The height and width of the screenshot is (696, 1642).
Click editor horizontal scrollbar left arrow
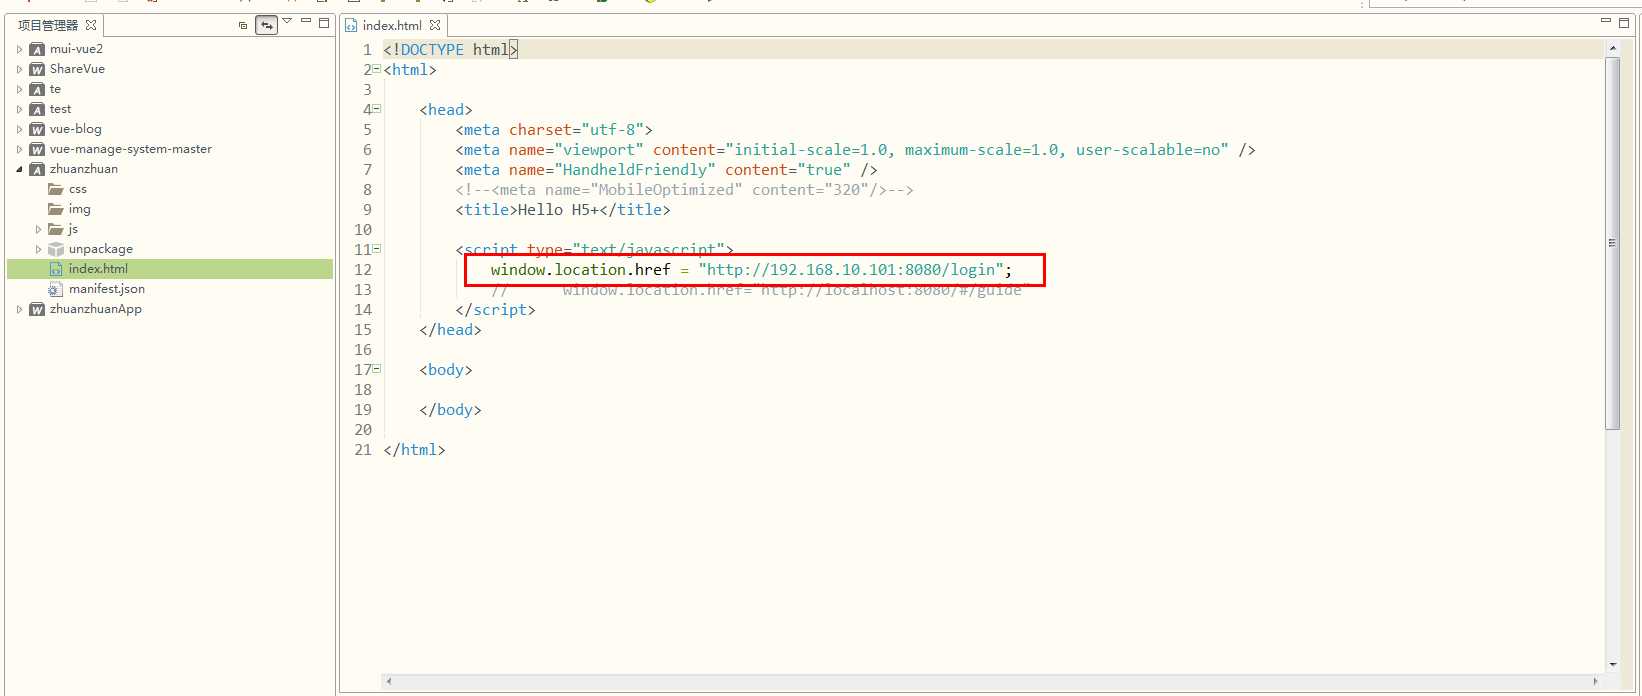click(389, 682)
